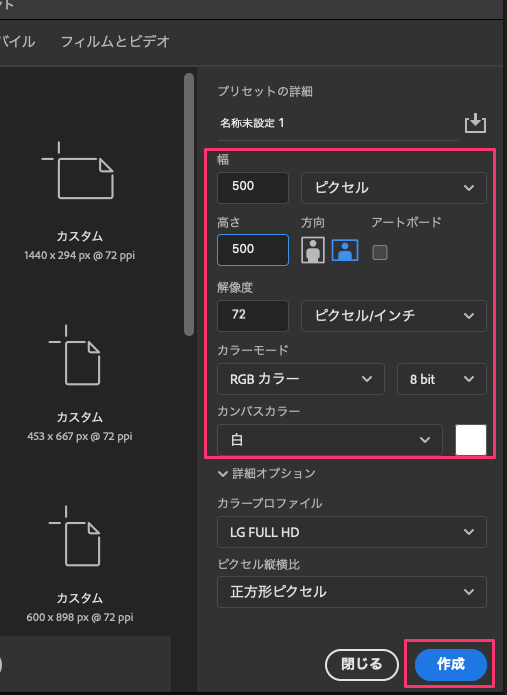
Task: Open the RGB カラー mode dropdown
Action: point(301,379)
